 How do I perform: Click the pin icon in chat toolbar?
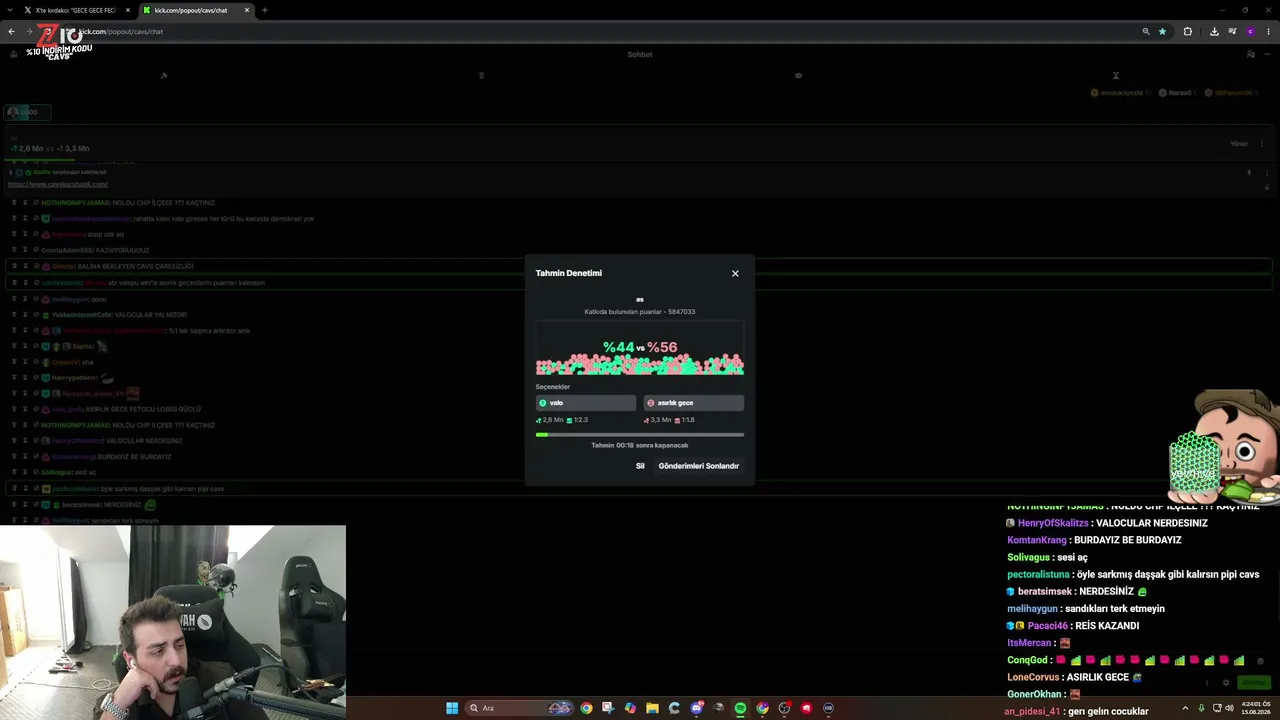click(163, 75)
